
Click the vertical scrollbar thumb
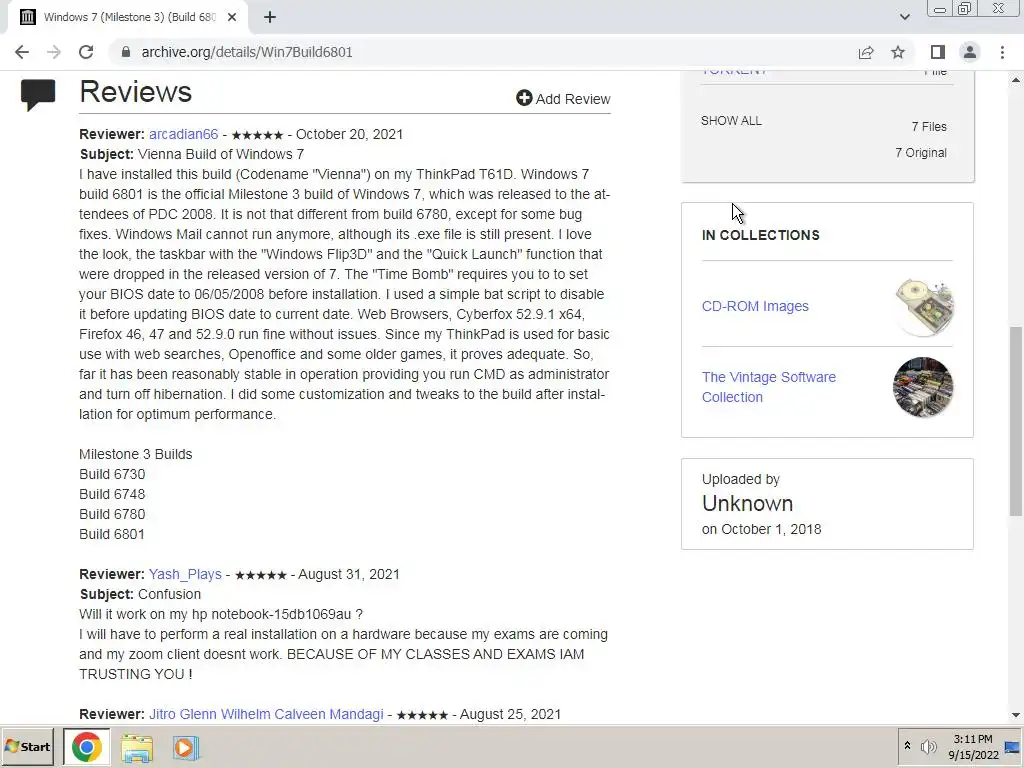click(1016, 421)
